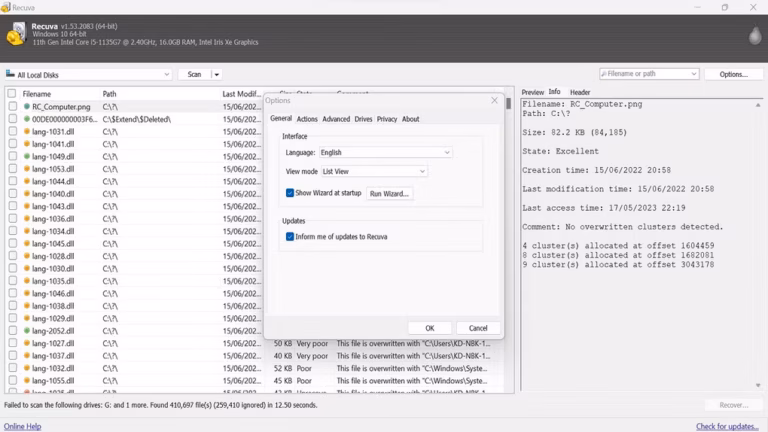This screenshot has width=768, height=432.
Task: Click the green status dot for lang-2052.dll
Action: [x=26, y=331]
